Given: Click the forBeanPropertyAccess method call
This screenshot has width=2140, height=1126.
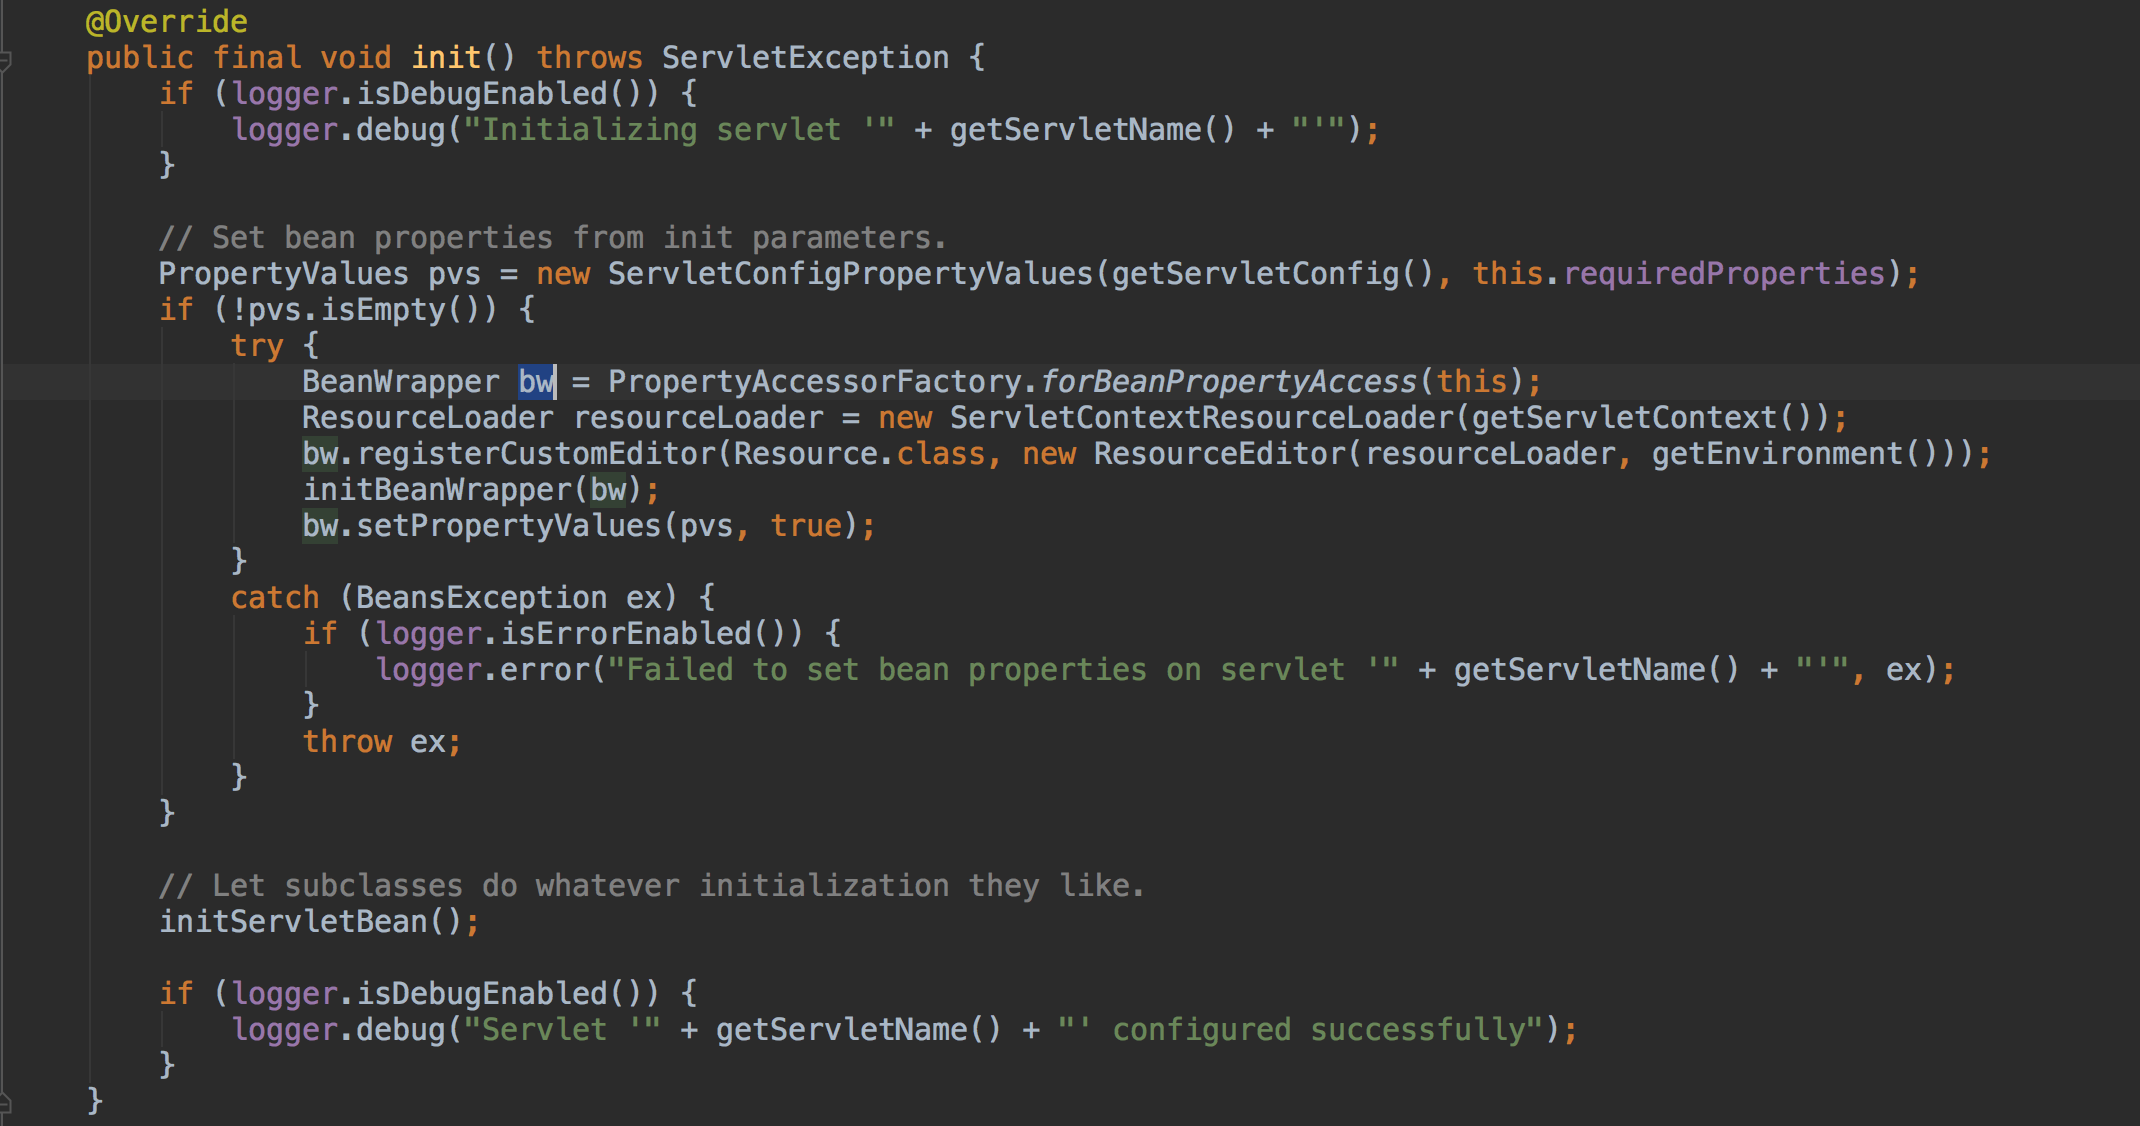Looking at the screenshot, I should click(1229, 382).
